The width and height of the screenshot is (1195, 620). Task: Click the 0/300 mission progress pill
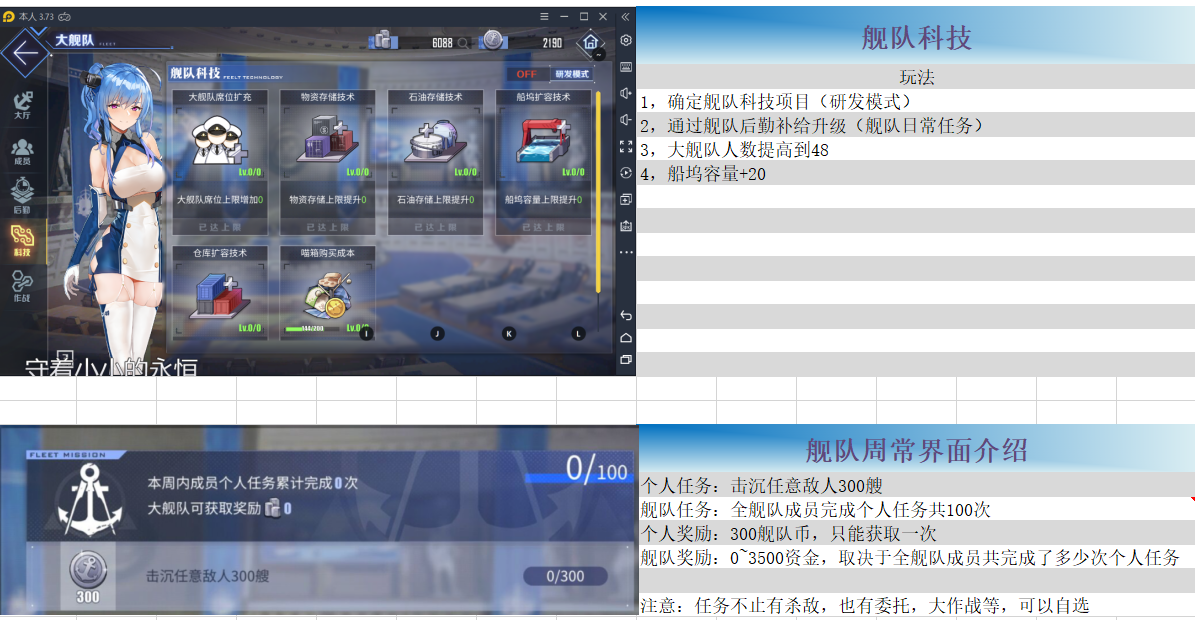(x=565, y=577)
